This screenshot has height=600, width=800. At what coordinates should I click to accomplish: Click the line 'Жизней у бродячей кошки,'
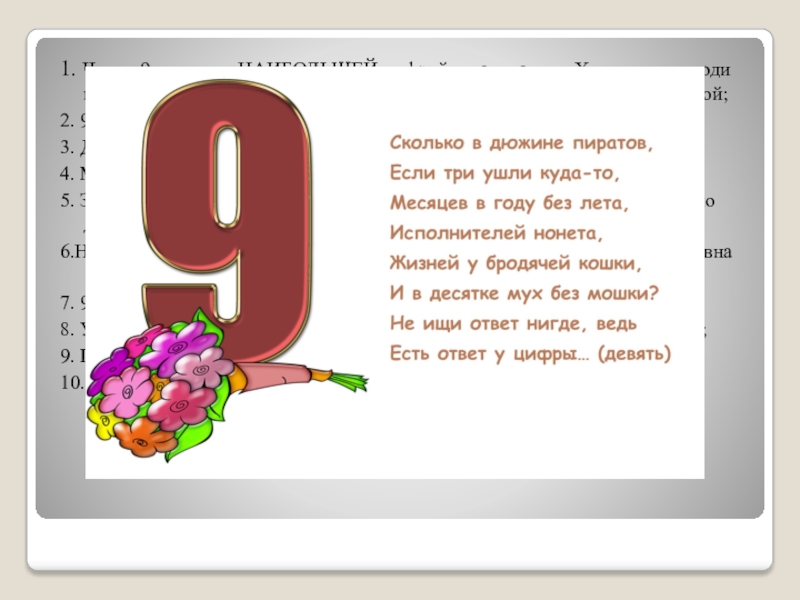click(x=513, y=264)
